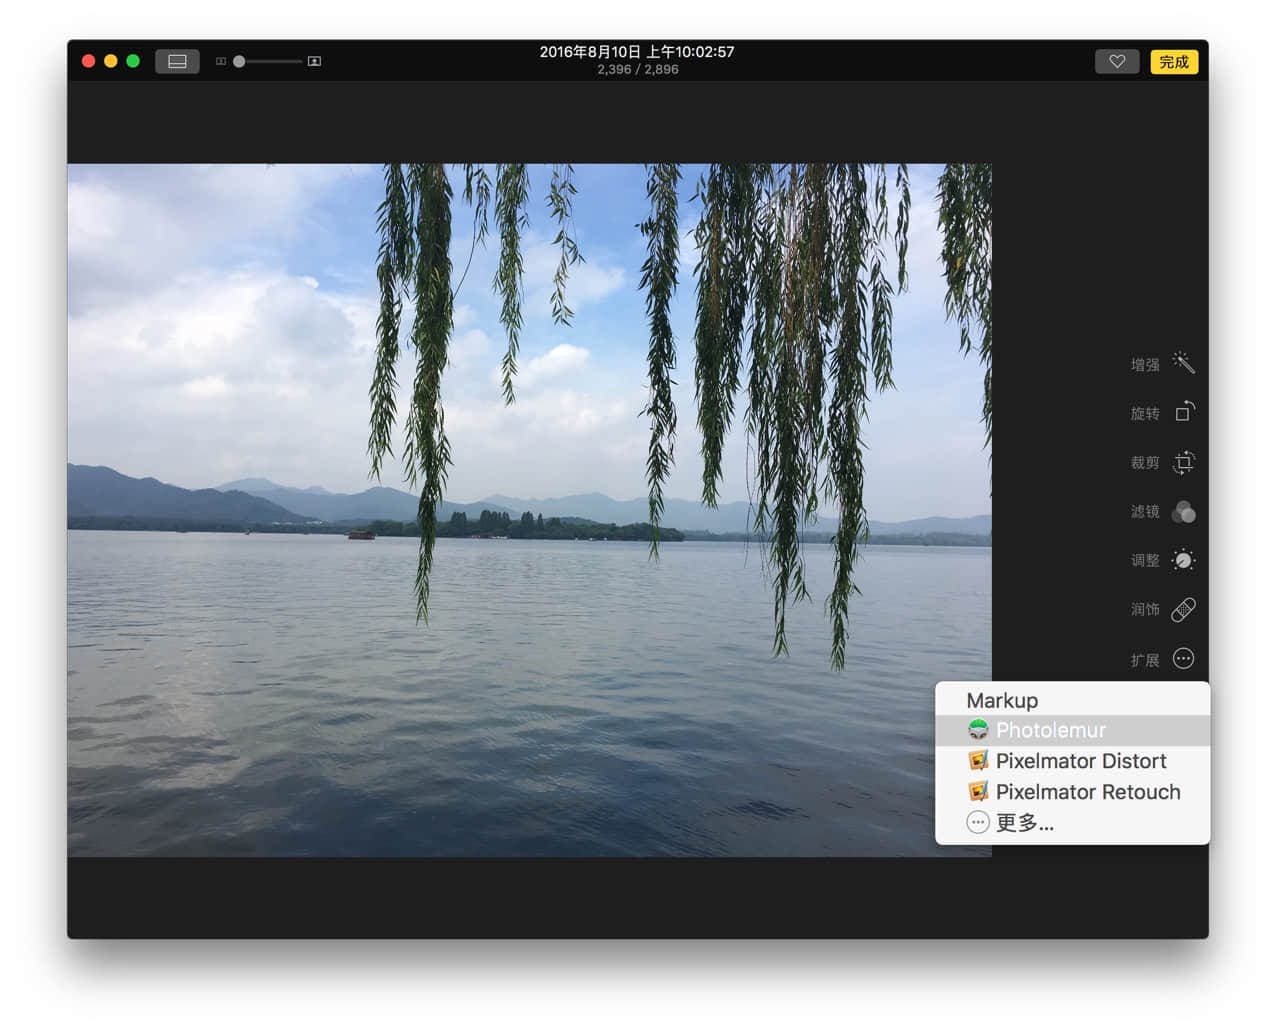Click the 滤镜 label

click(x=1145, y=512)
